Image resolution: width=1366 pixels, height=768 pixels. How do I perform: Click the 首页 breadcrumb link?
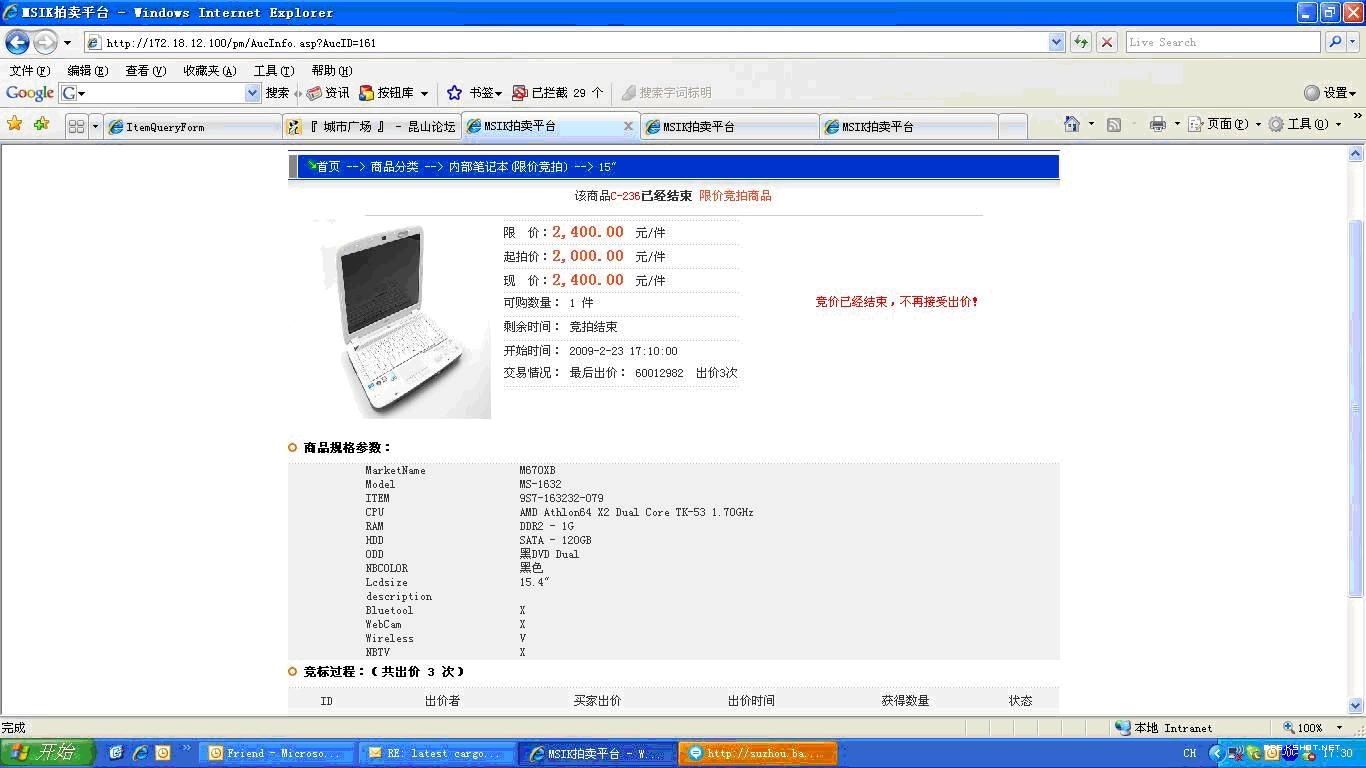[328, 167]
